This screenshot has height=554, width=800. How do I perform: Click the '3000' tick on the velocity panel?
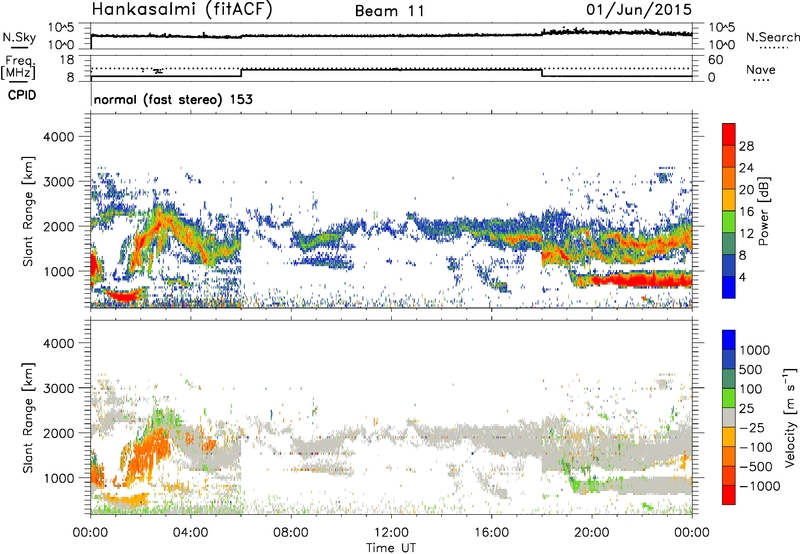point(58,388)
